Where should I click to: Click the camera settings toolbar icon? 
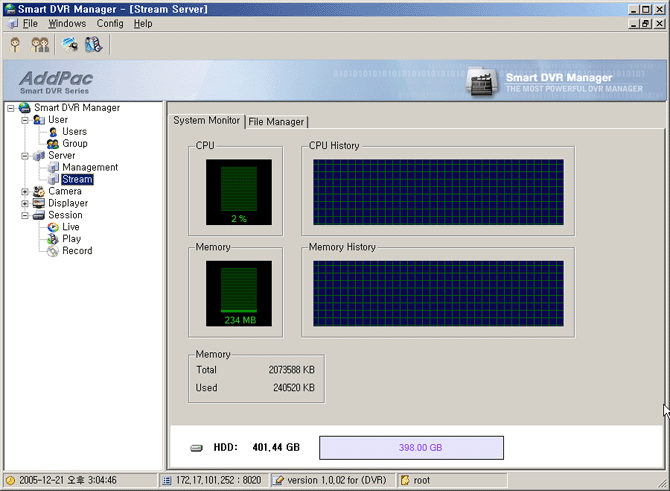(x=70, y=44)
